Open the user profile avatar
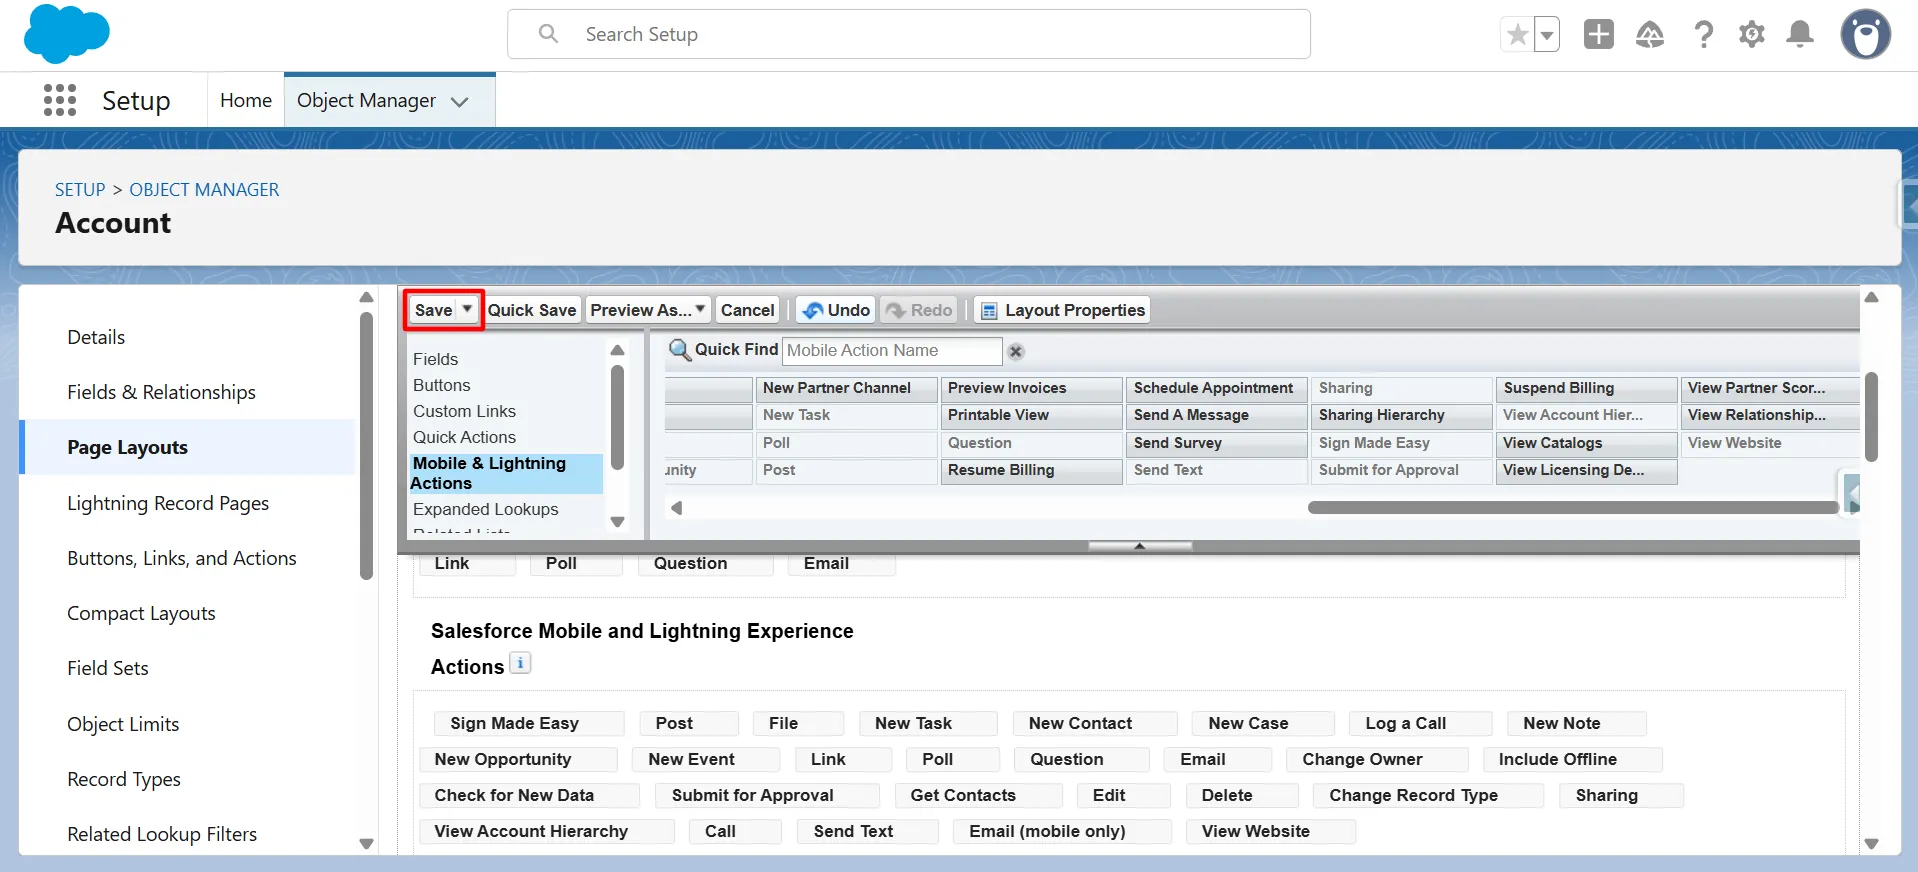 coord(1866,34)
